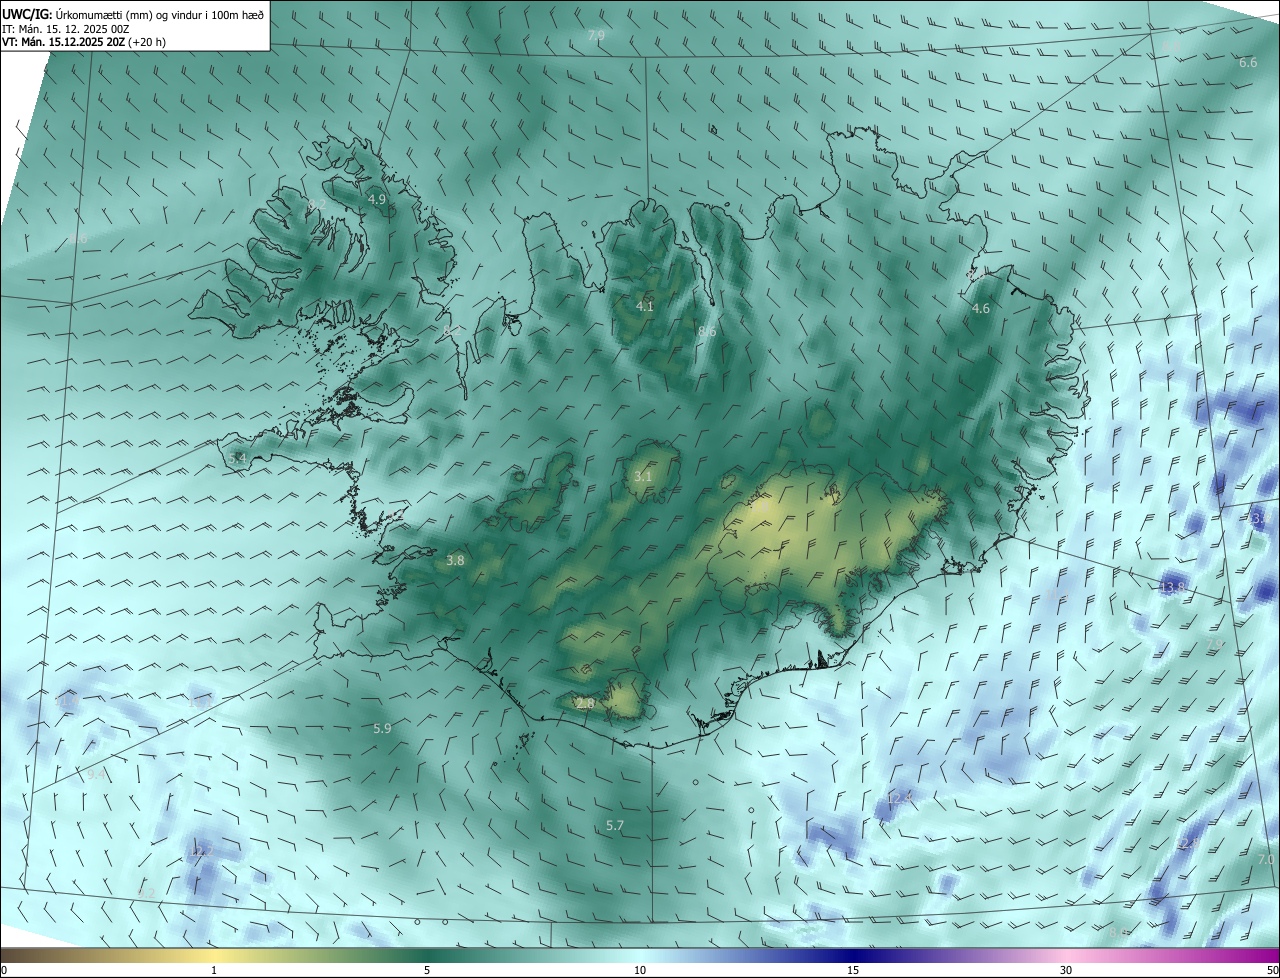Click the '10' tick on the color scale
Screen dimensions: 1280x978
(x=640, y=971)
